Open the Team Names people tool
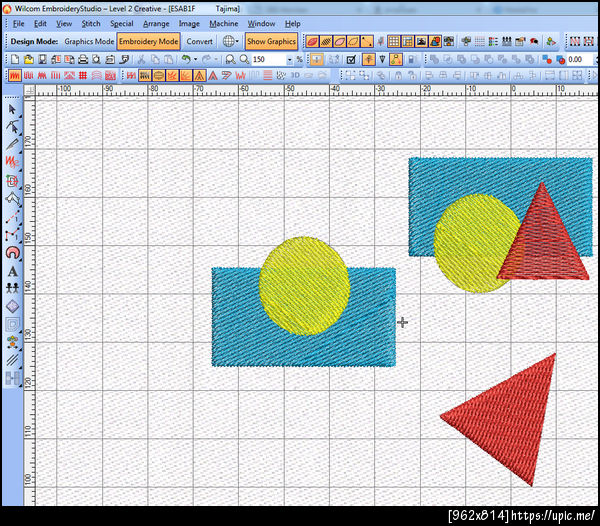600x526 pixels. (x=12, y=288)
